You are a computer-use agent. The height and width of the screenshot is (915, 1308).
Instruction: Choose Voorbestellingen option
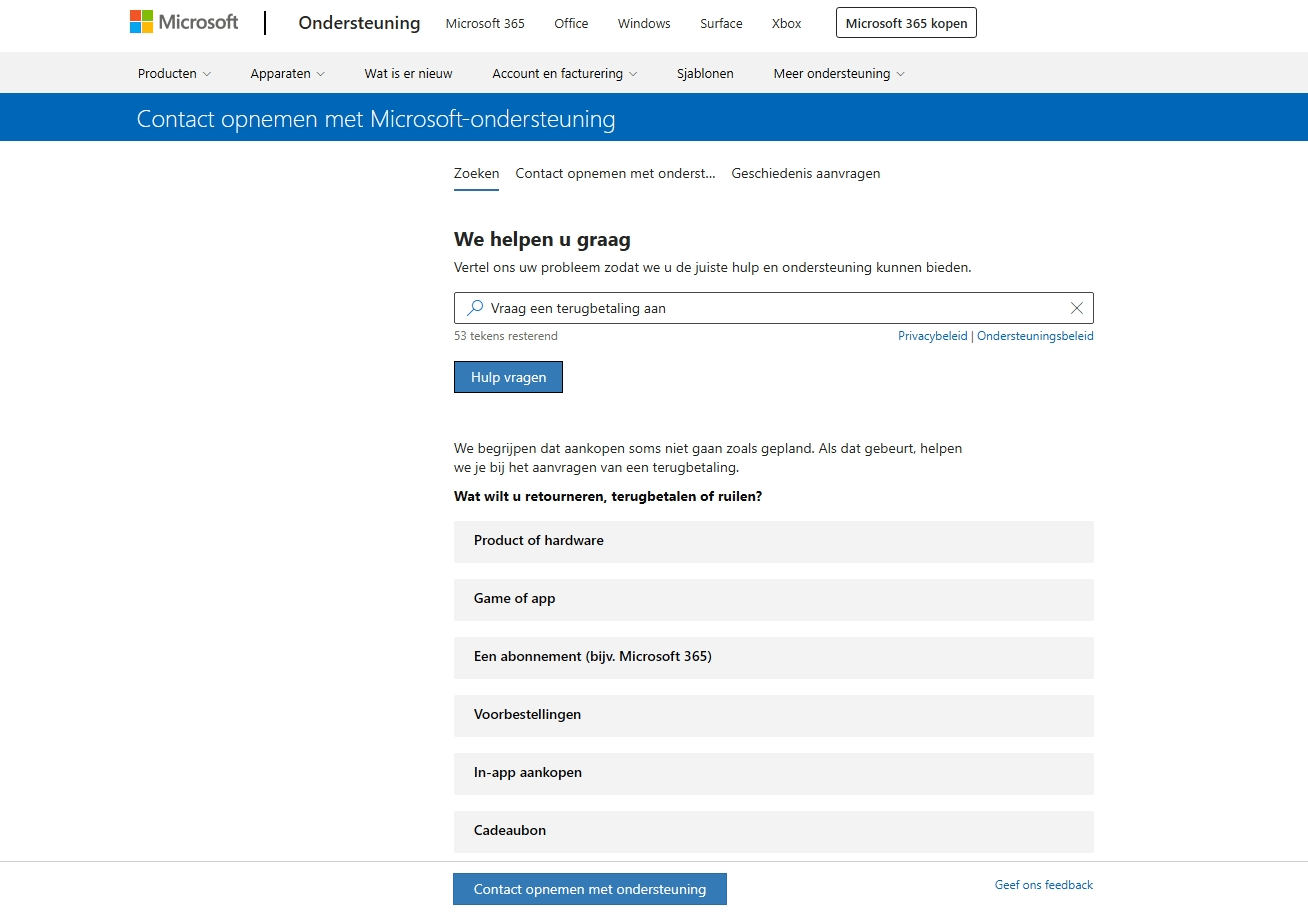(774, 715)
